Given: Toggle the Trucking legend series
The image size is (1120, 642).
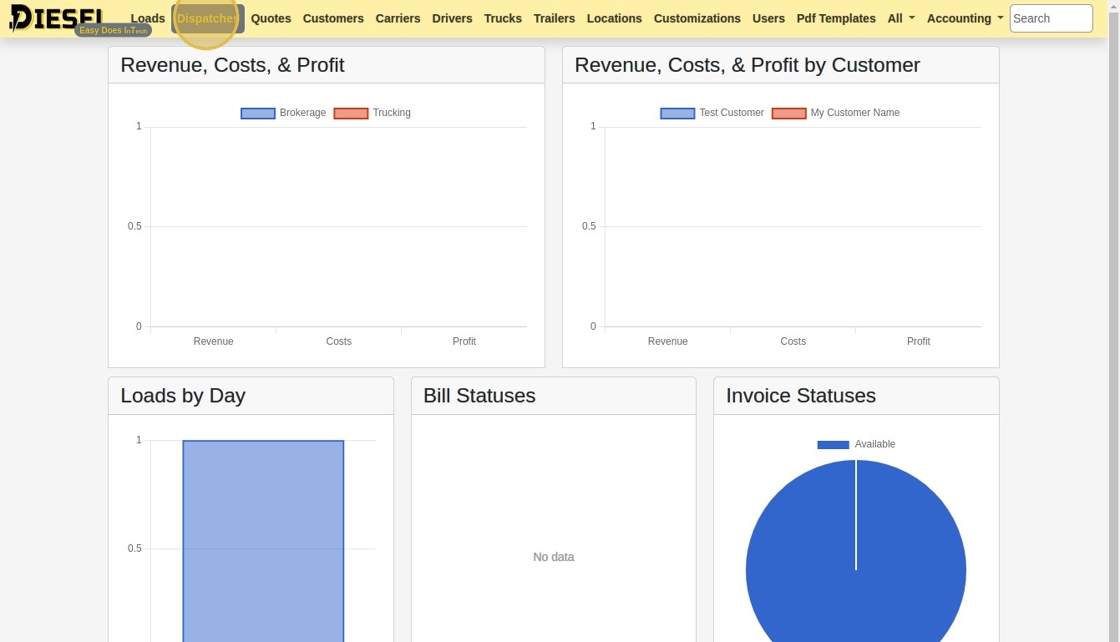Looking at the screenshot, I should tap(372, 113).
